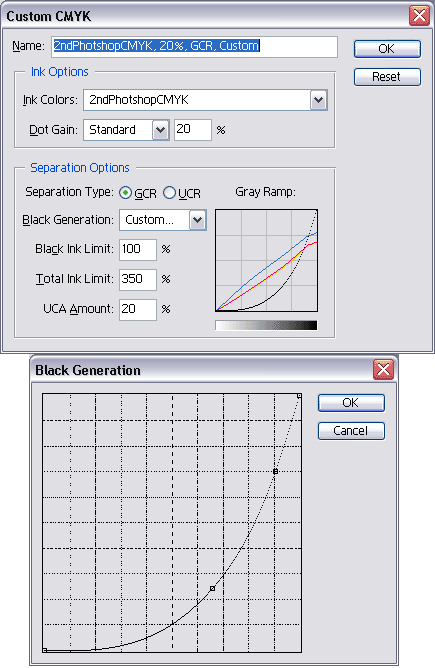Open the Ink Colors dropdown
Viewport: 435px width, 668px height.
click(x=318, y=100)
